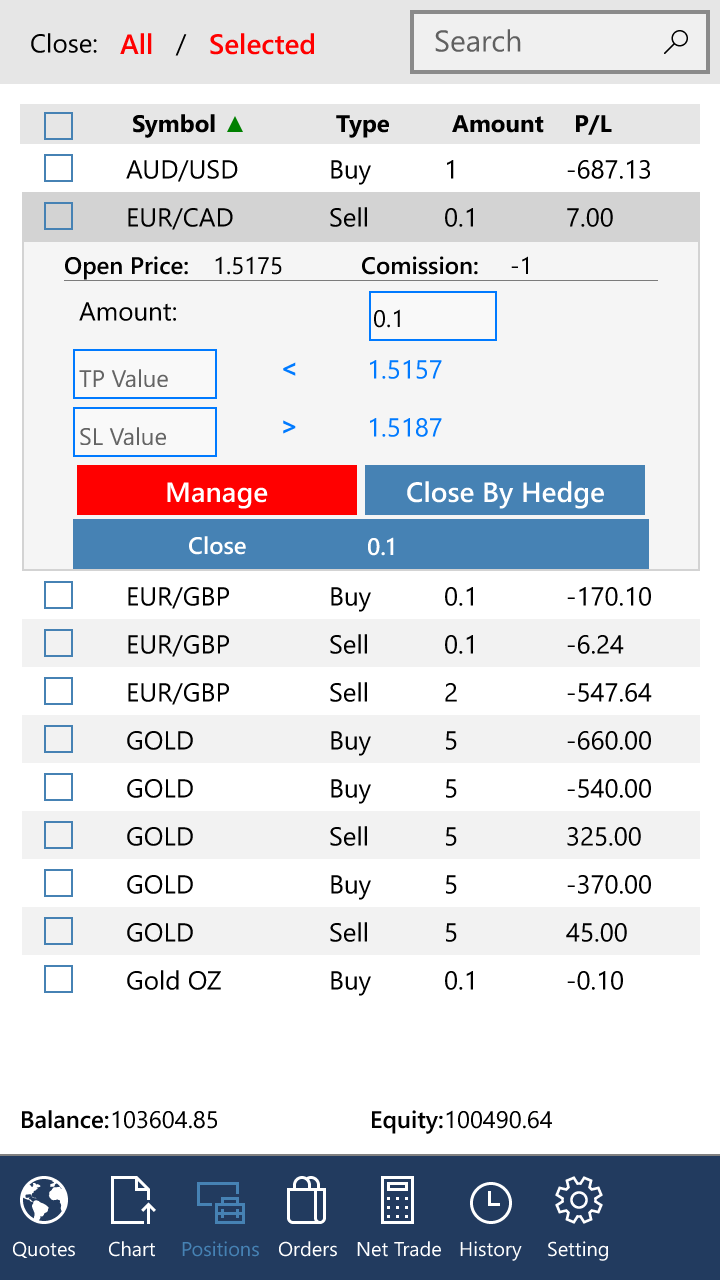
Task: Toggle the select-all checkbox in header
Action: [59, 126]
